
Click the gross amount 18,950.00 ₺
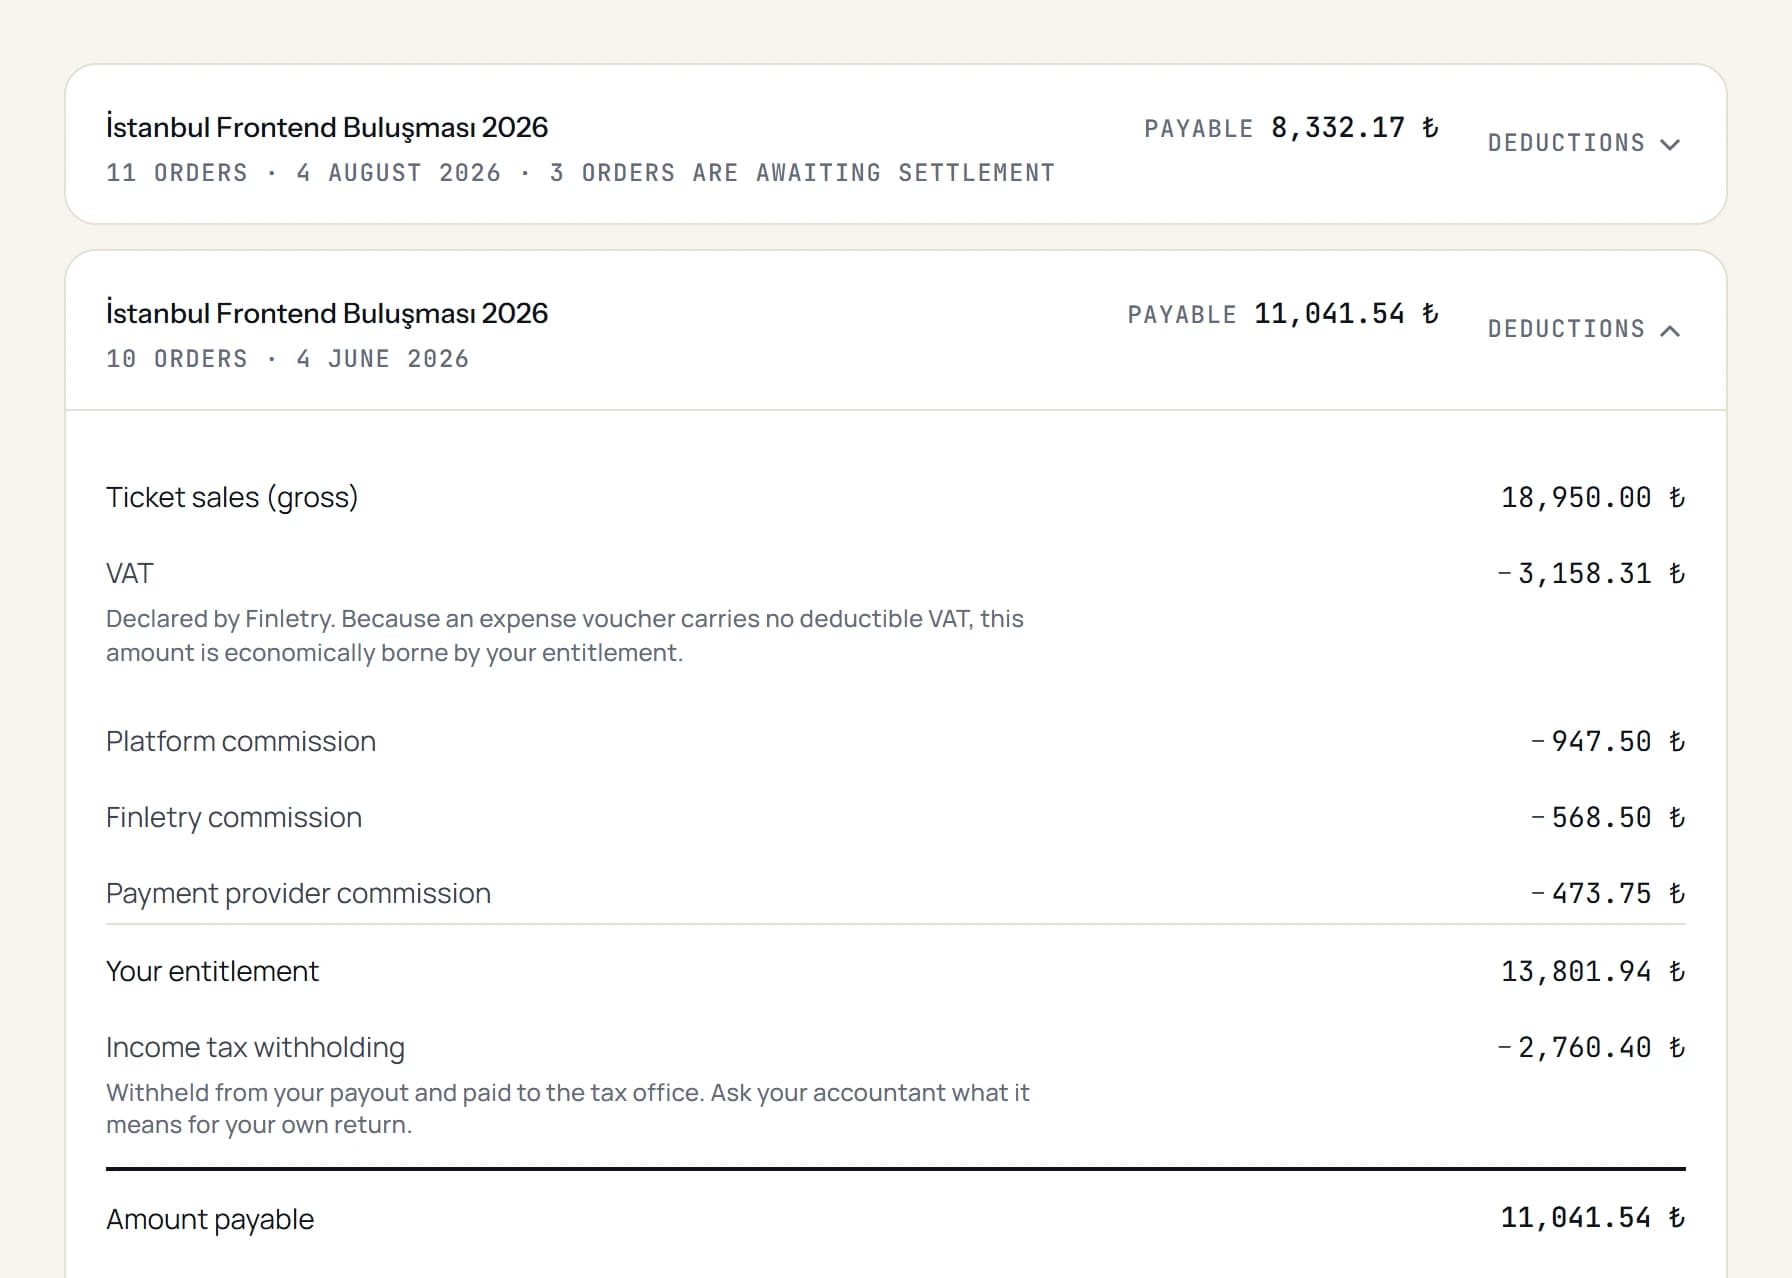click(x=1593, y=498)
